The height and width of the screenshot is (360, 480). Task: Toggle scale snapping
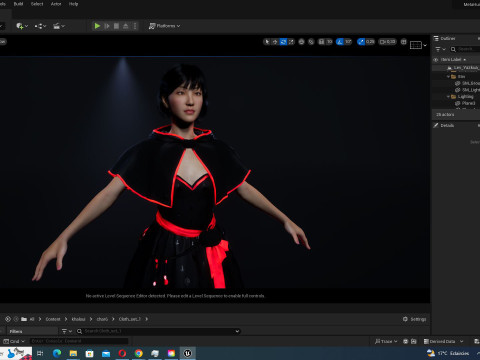(361, 42)
